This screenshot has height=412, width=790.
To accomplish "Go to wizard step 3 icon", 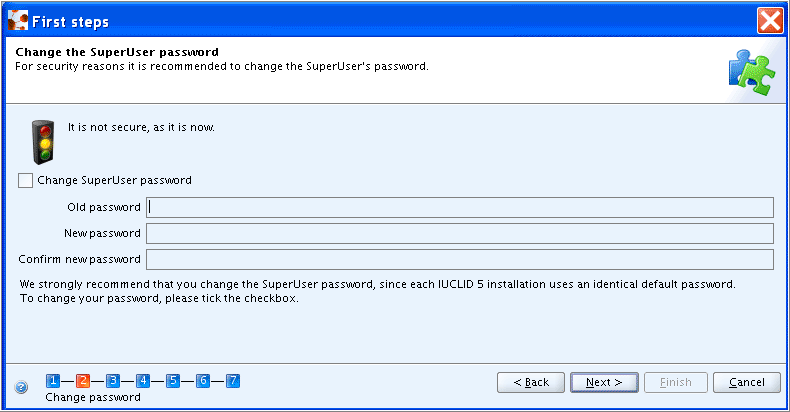I will [113, 381].
